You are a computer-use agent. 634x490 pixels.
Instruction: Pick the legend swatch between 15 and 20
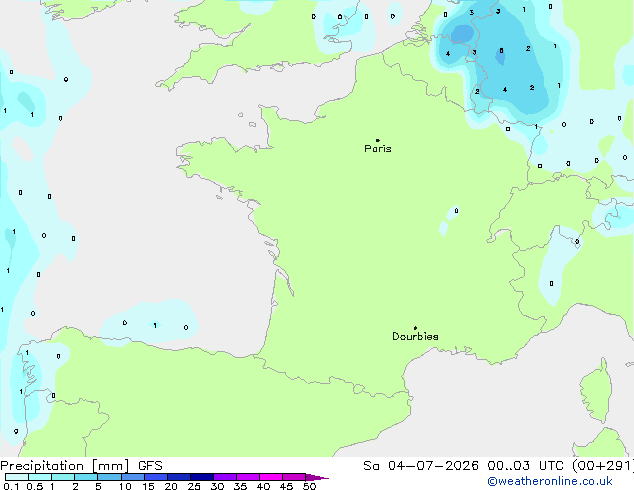pyautogui.click(x=155, y=477)
